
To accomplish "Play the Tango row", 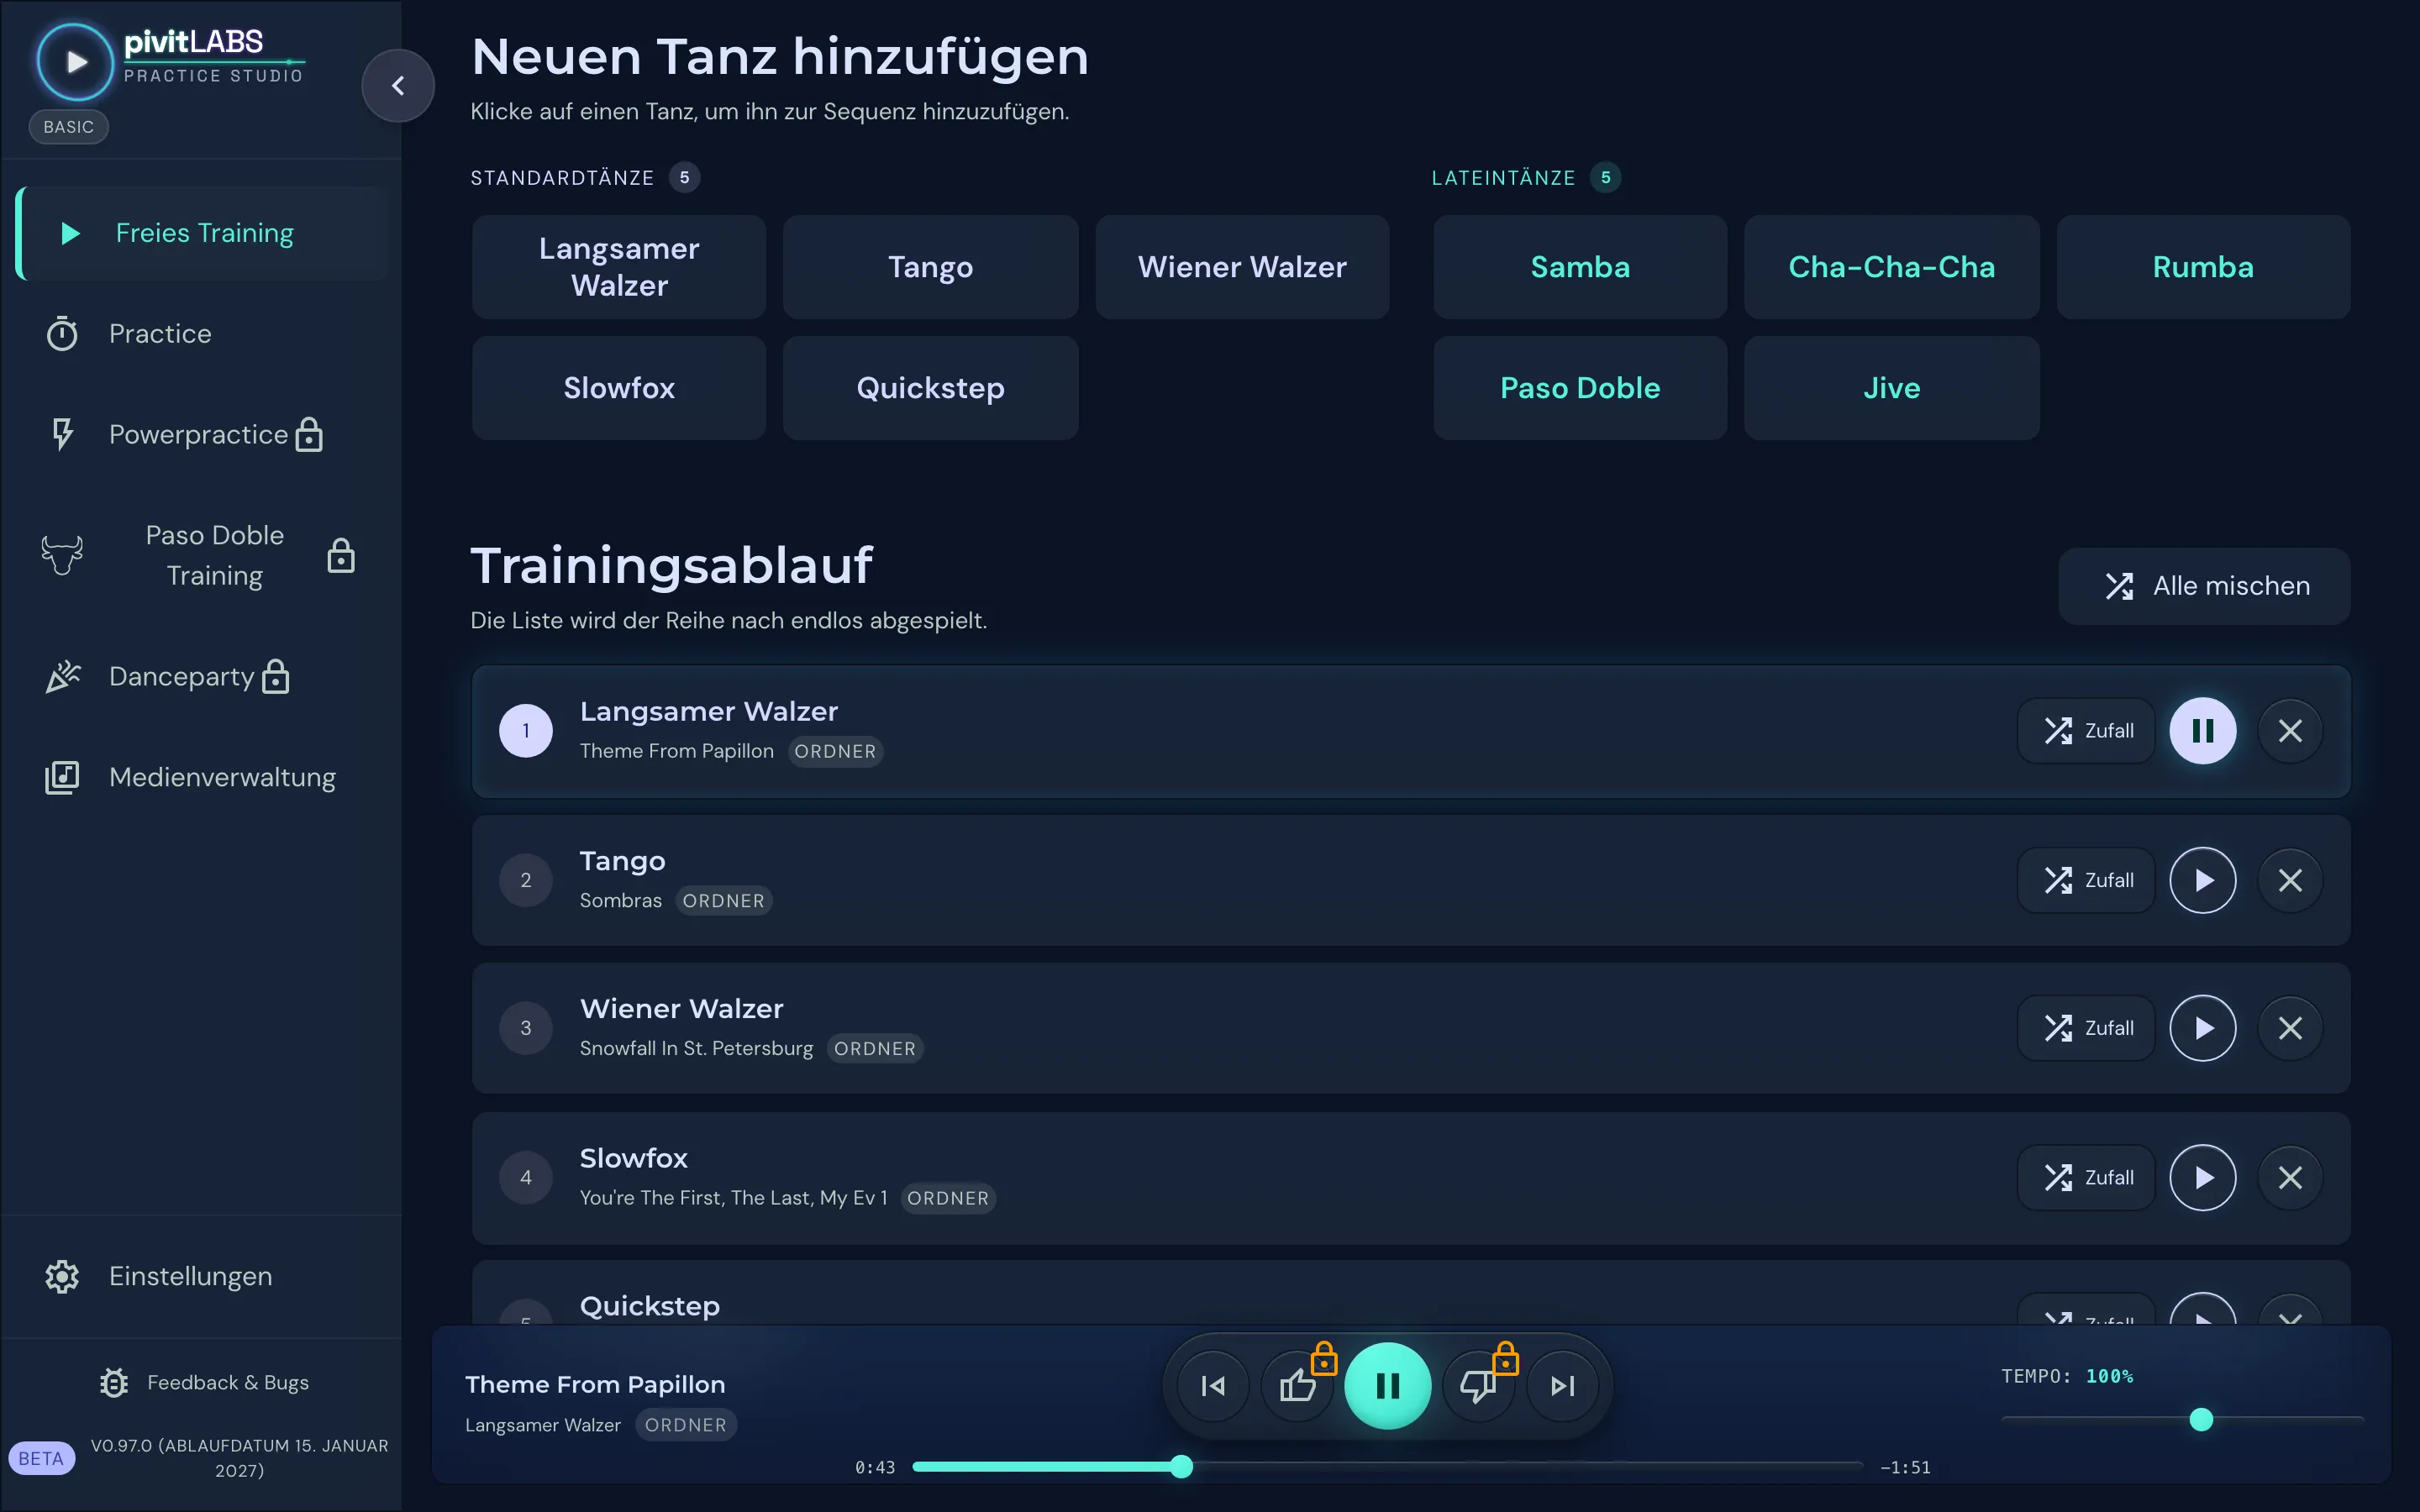I will pyautogui.click(x=2203, y=881).
